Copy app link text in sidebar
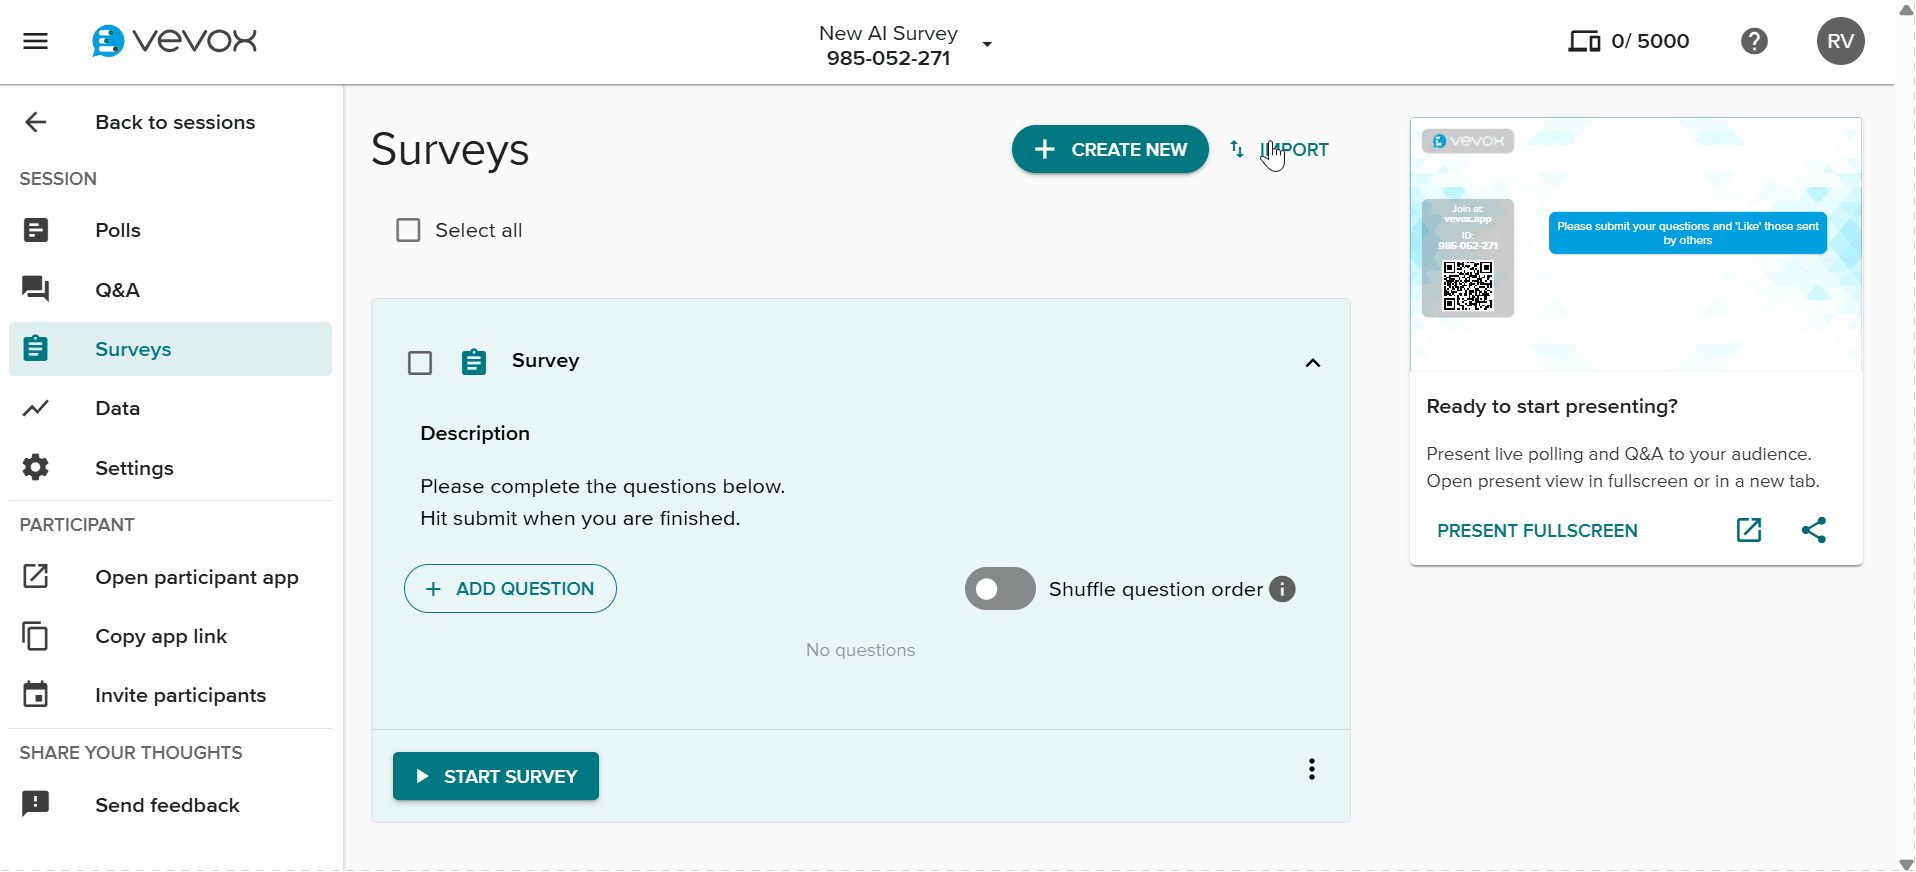Screen dimensions: 1916x872 click(161, 636)
